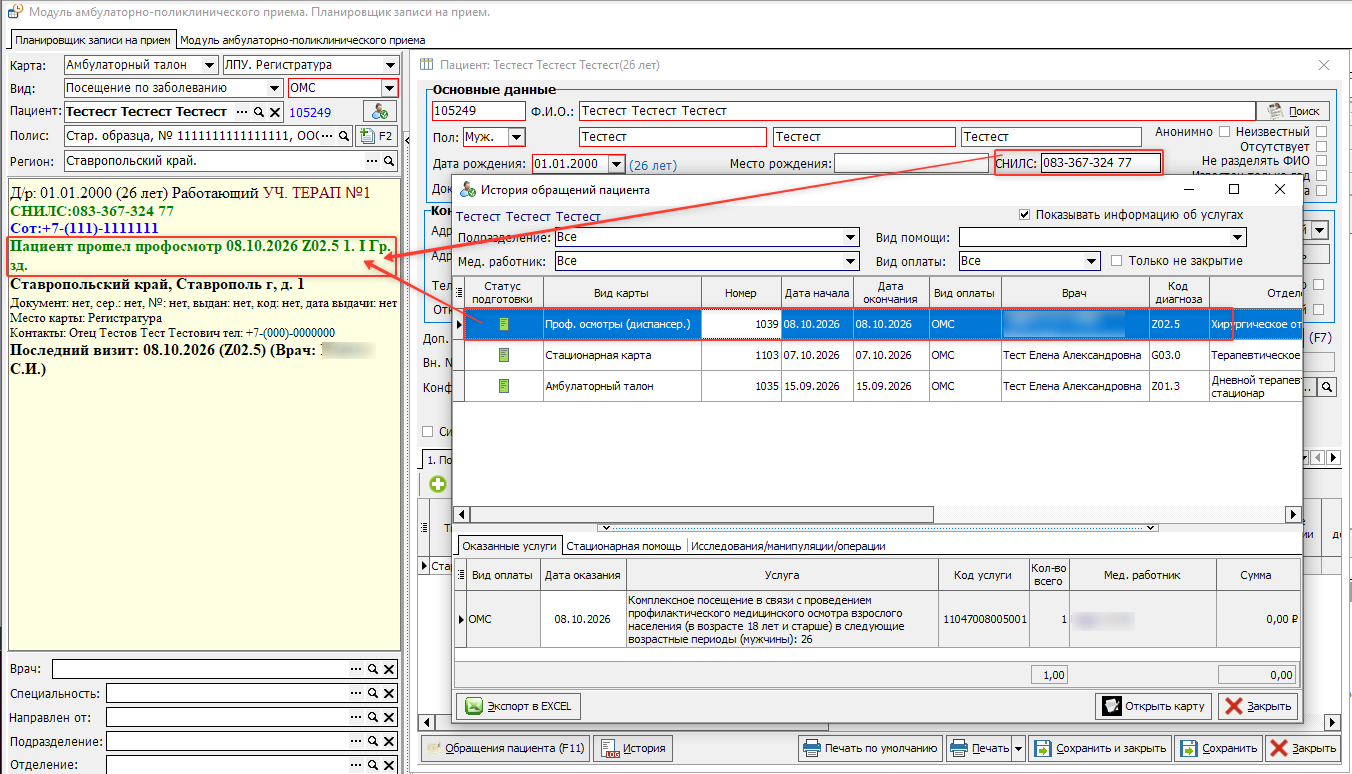This screenshot has width=1352, height=774.
Task: Click the patient verification icon button beside 105249
Action: click(x=379, y=112)
